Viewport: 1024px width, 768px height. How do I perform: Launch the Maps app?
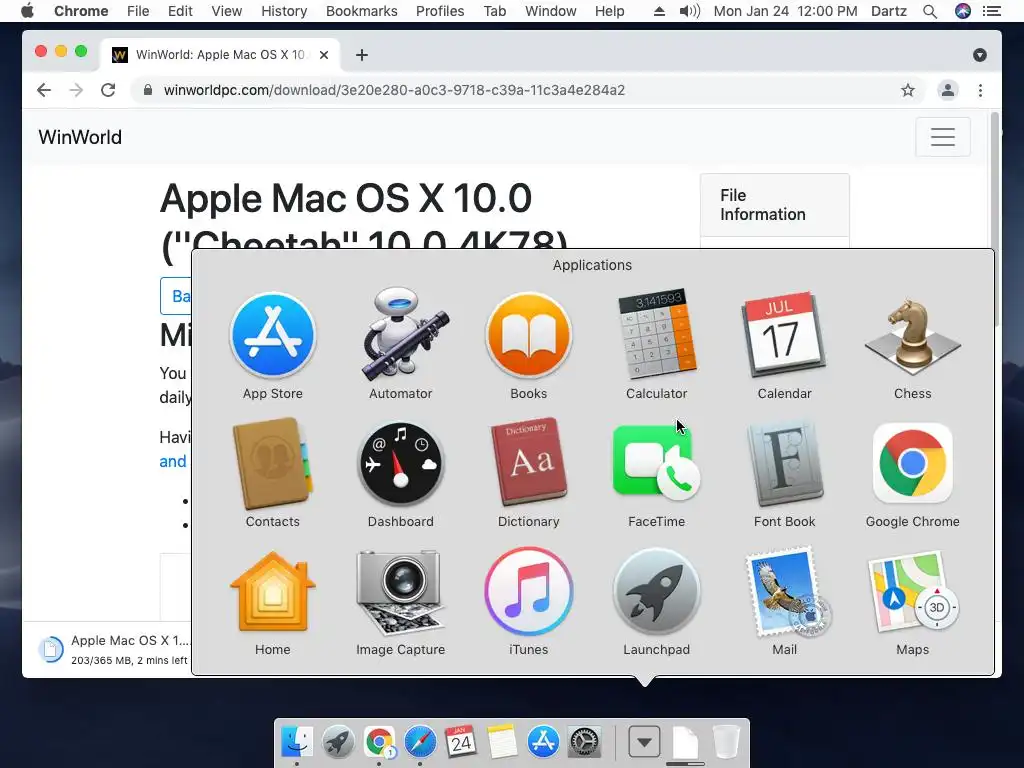pyautogui.click(x=912, y=592)
